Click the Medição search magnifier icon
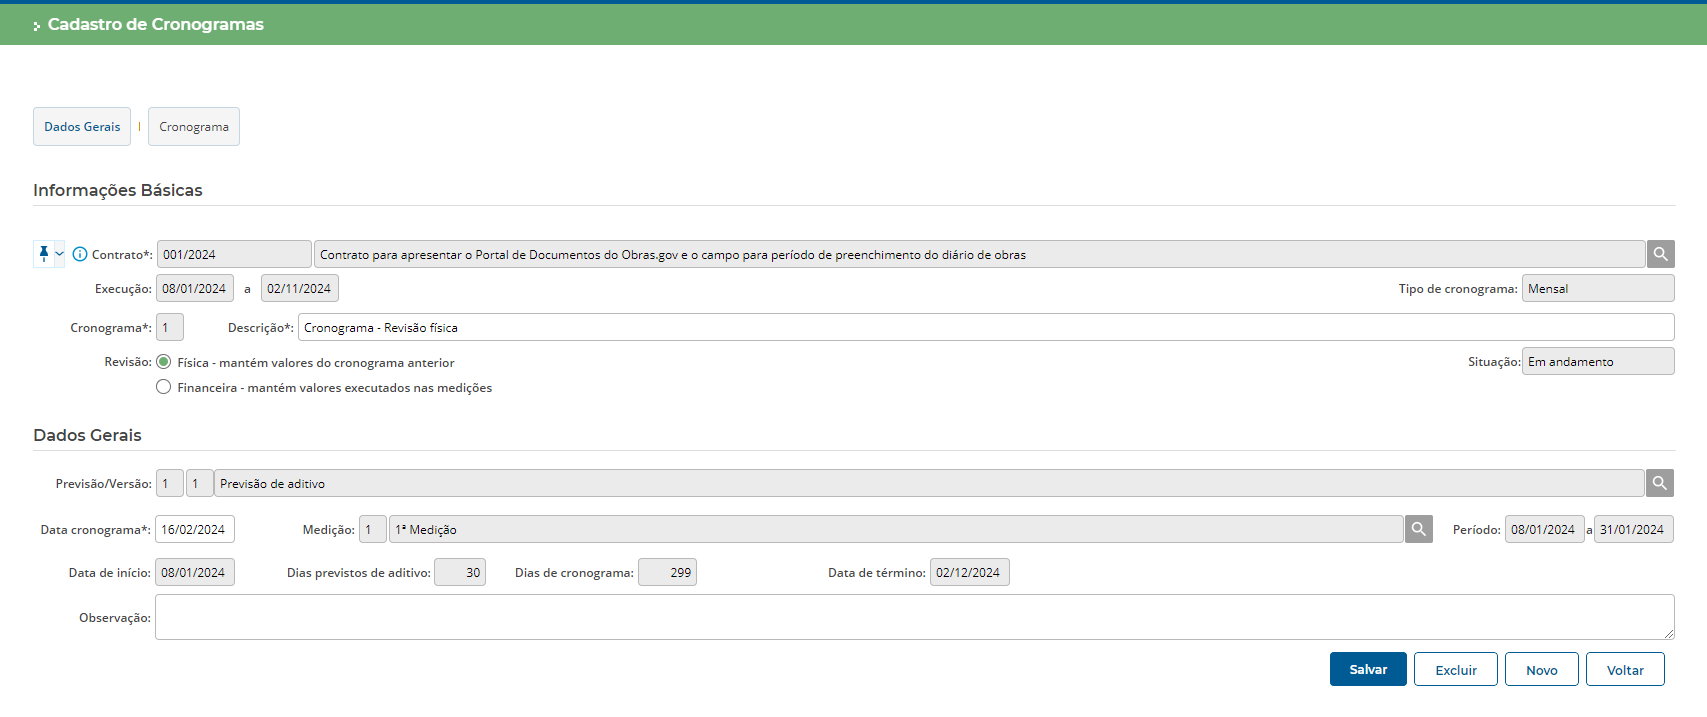 (1418, 529)
